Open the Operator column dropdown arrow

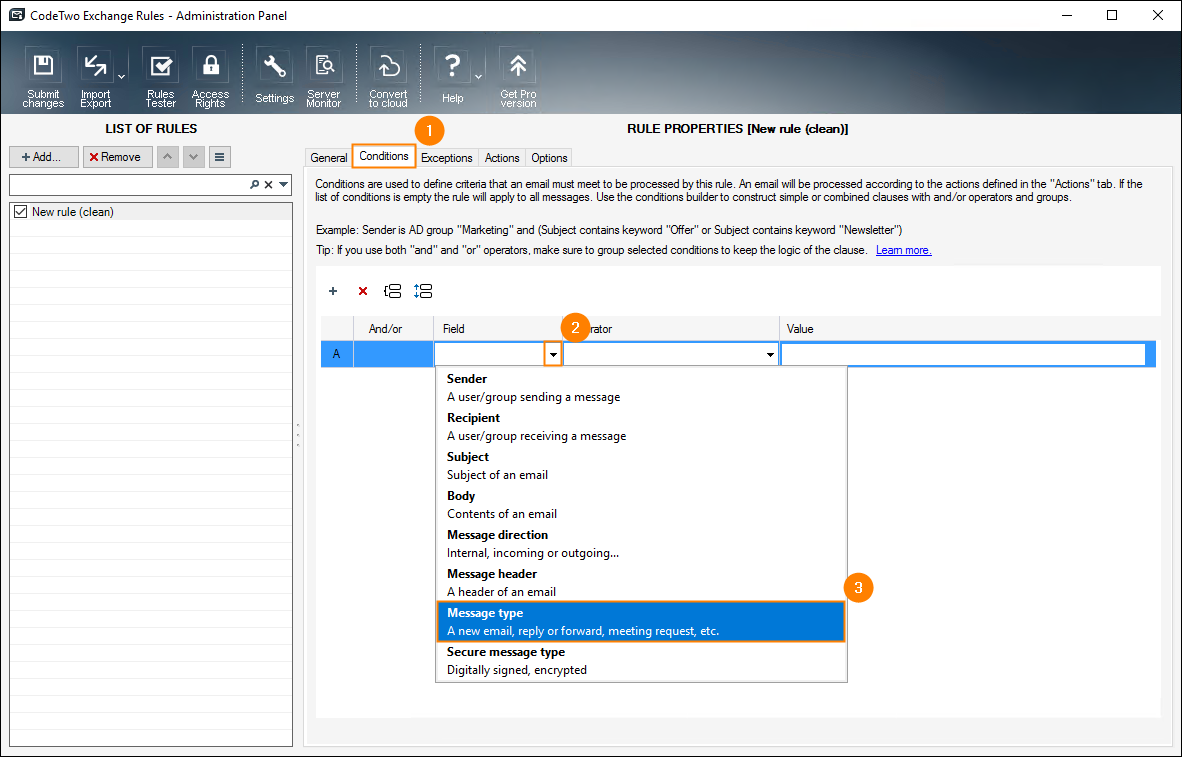click(770, 354)
